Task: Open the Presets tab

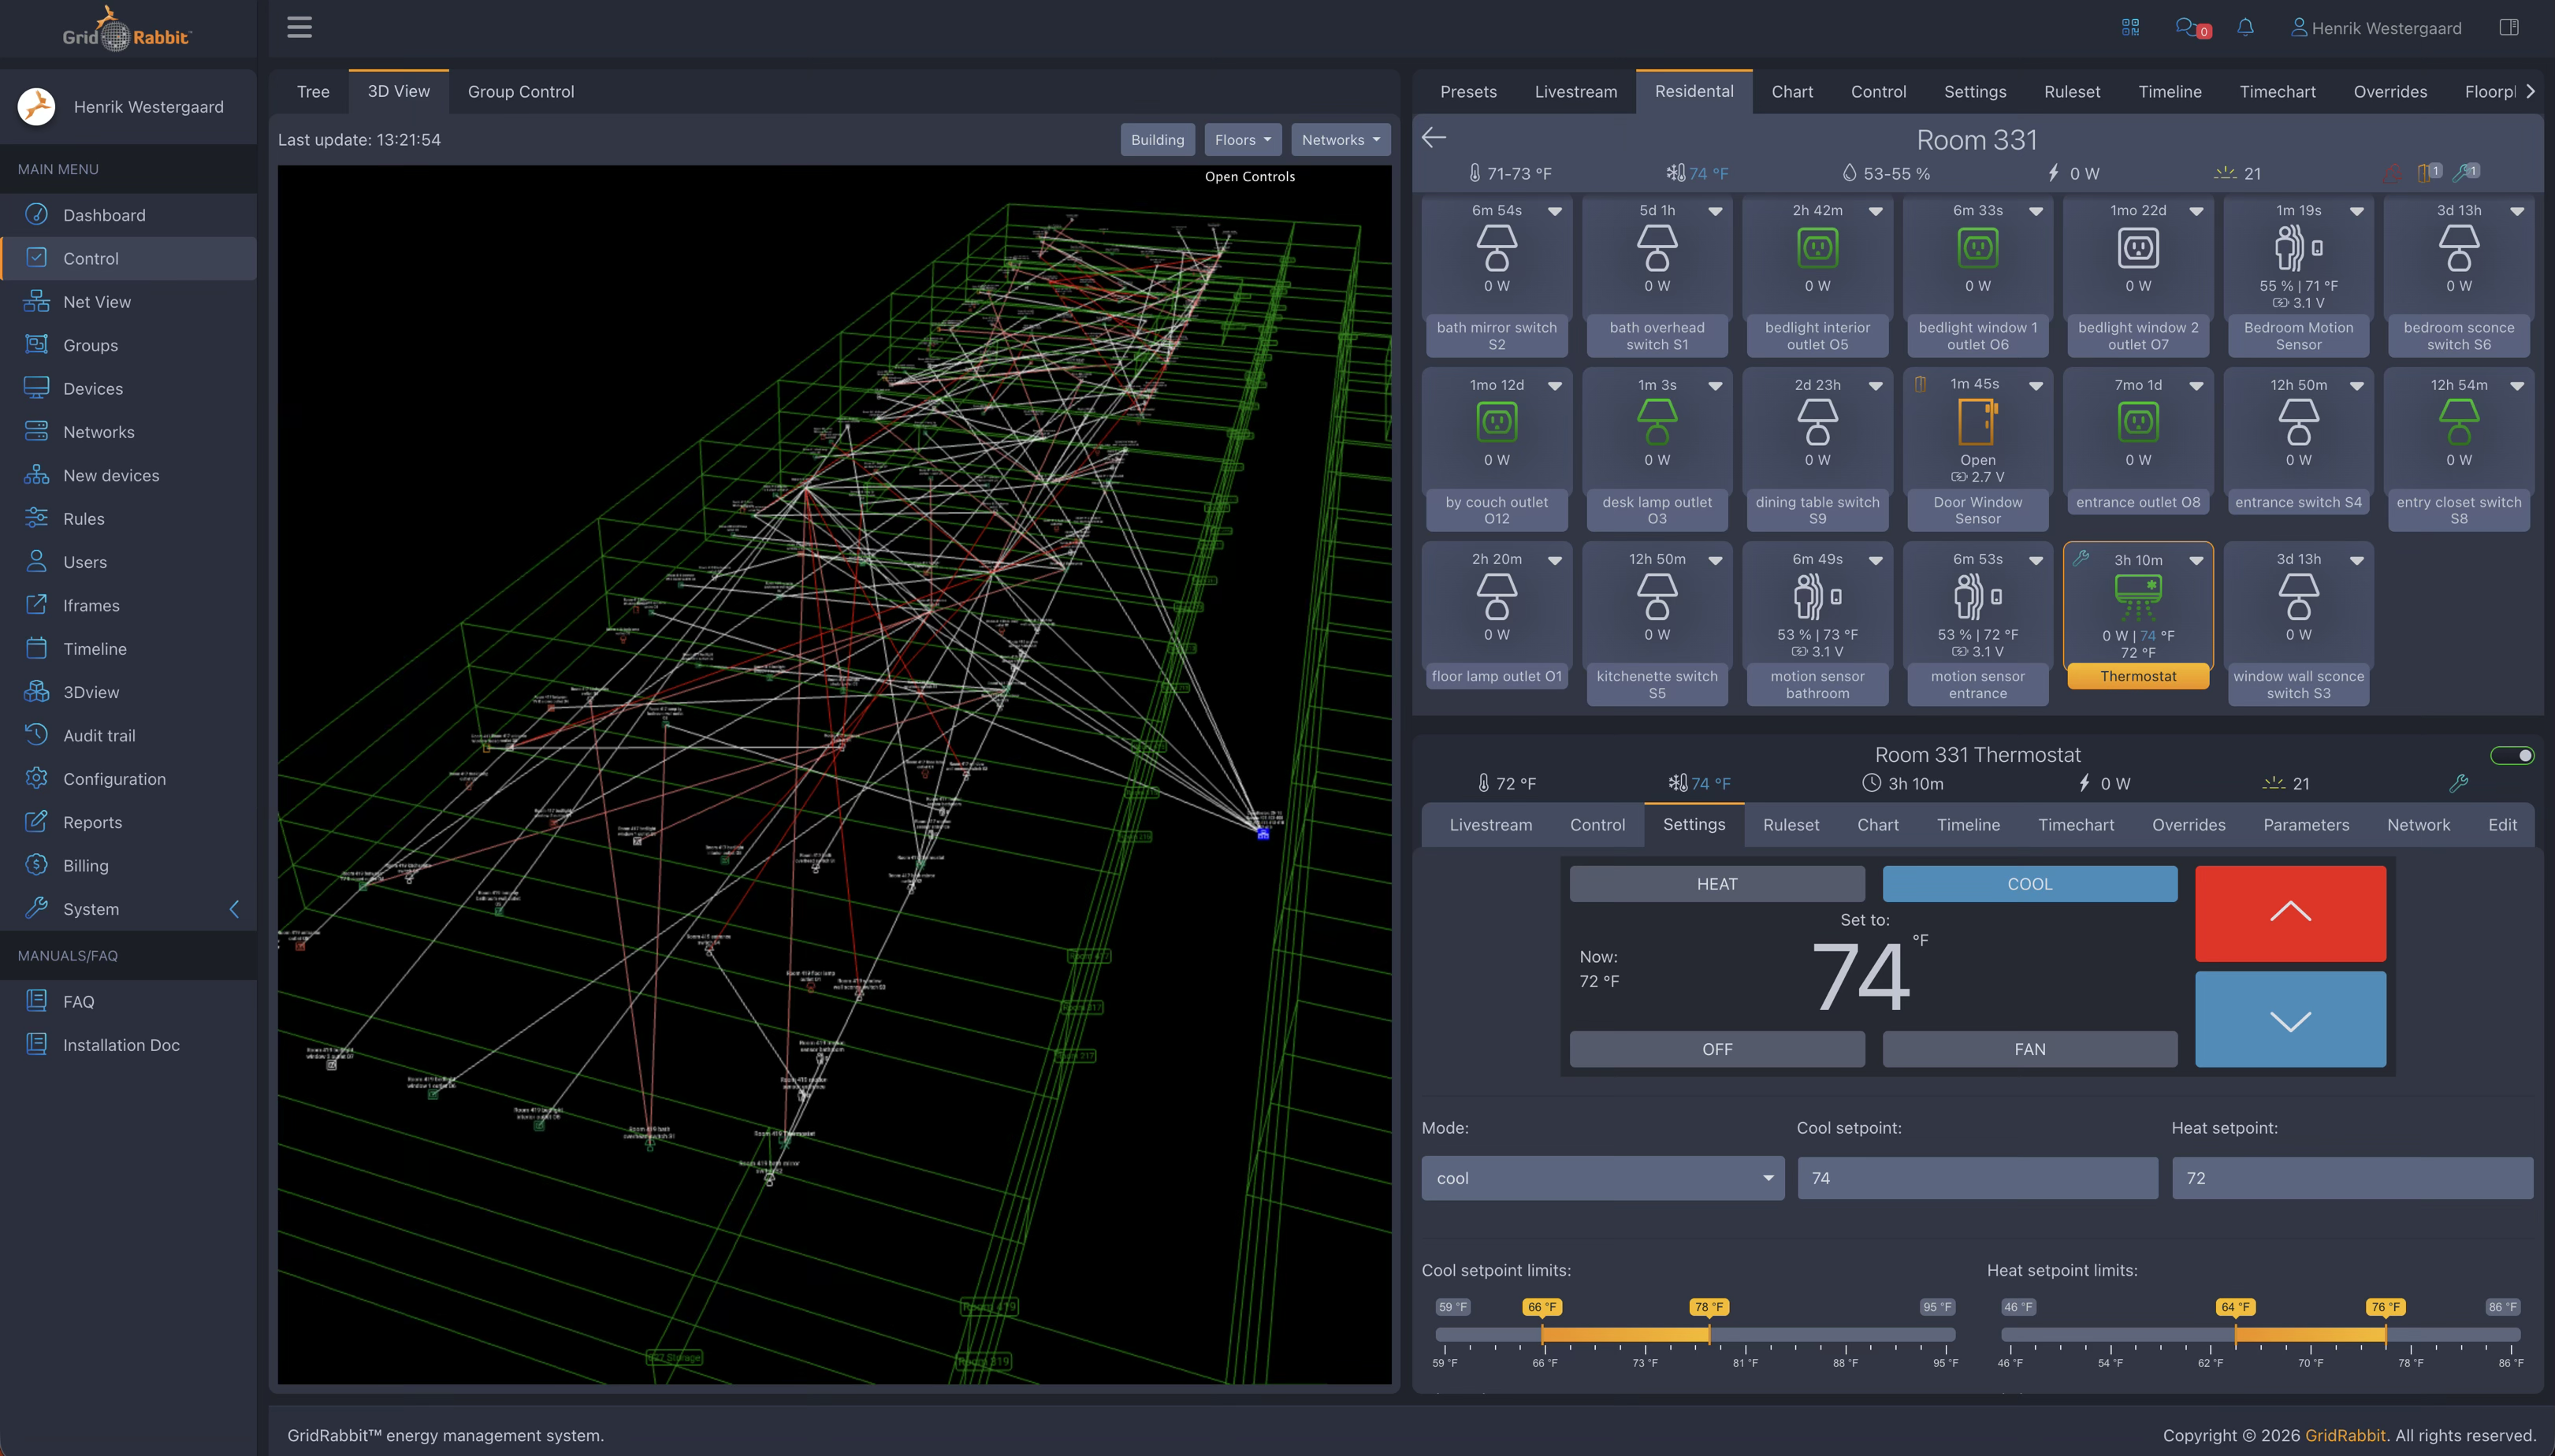Action: (x=1467, y=91)
